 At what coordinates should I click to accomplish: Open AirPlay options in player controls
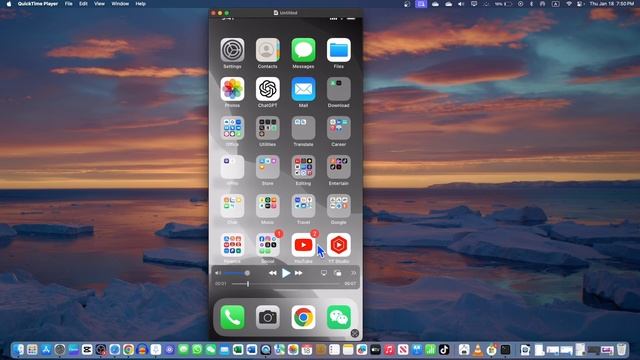coord(324,273)
